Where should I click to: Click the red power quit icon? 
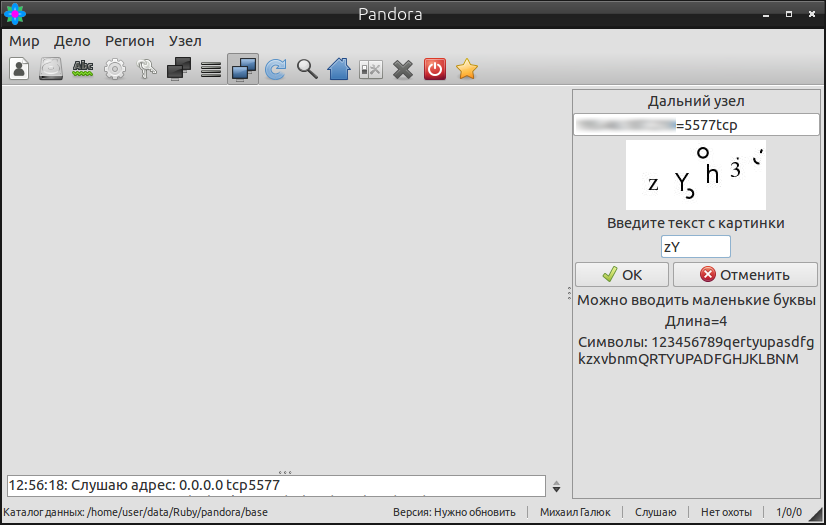435,69
